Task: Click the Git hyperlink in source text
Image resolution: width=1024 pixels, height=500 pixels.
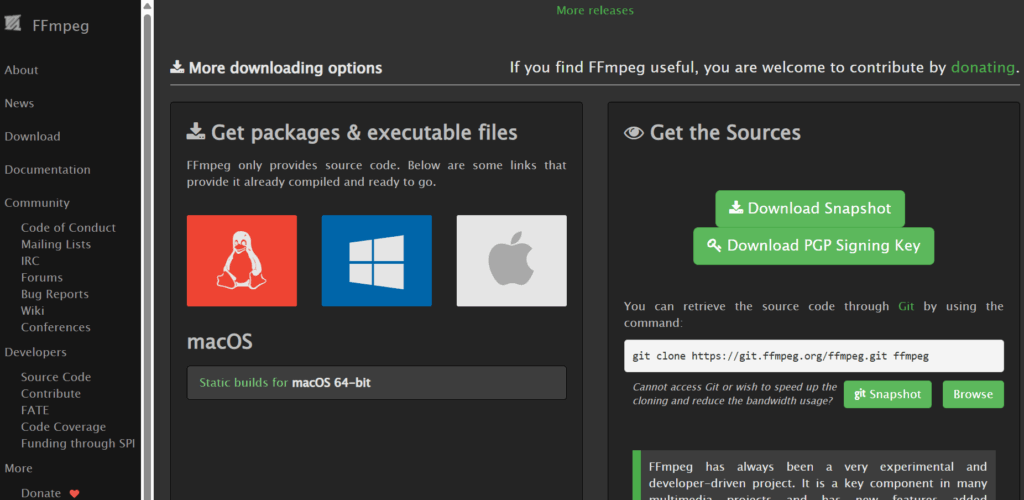Action: (906, 306)
